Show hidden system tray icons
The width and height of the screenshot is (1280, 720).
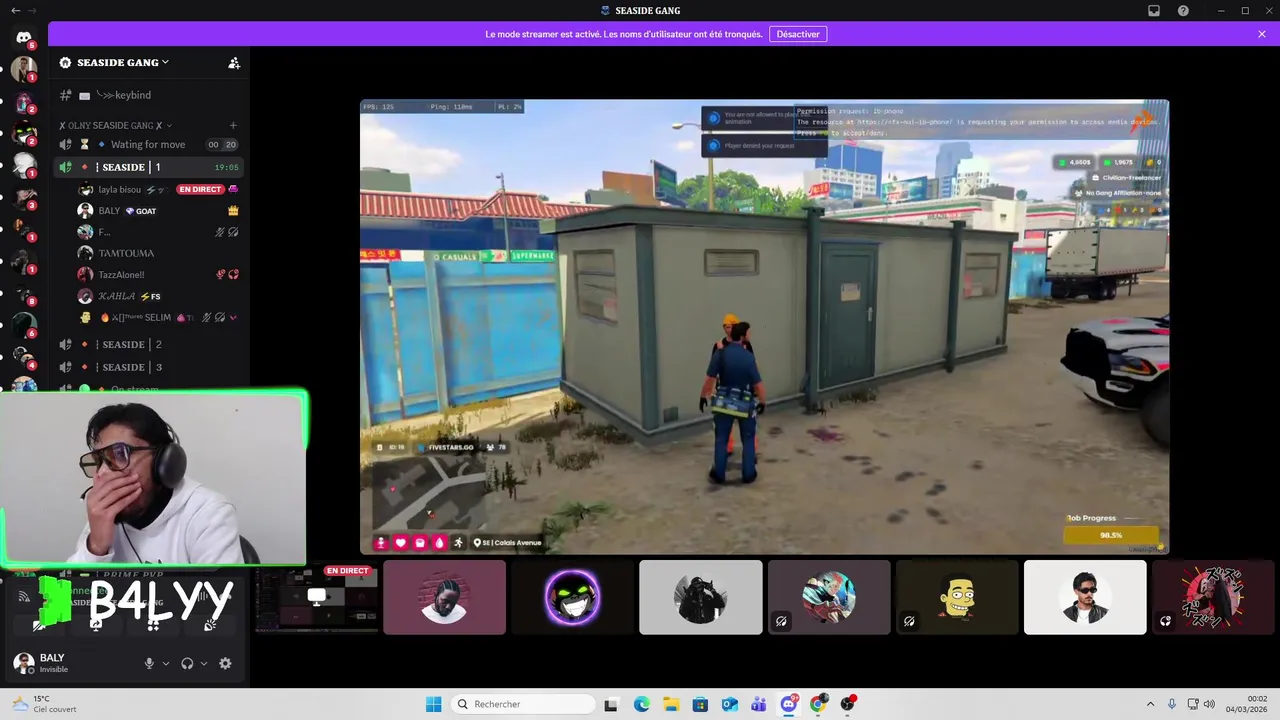(x=1150, y=704)
